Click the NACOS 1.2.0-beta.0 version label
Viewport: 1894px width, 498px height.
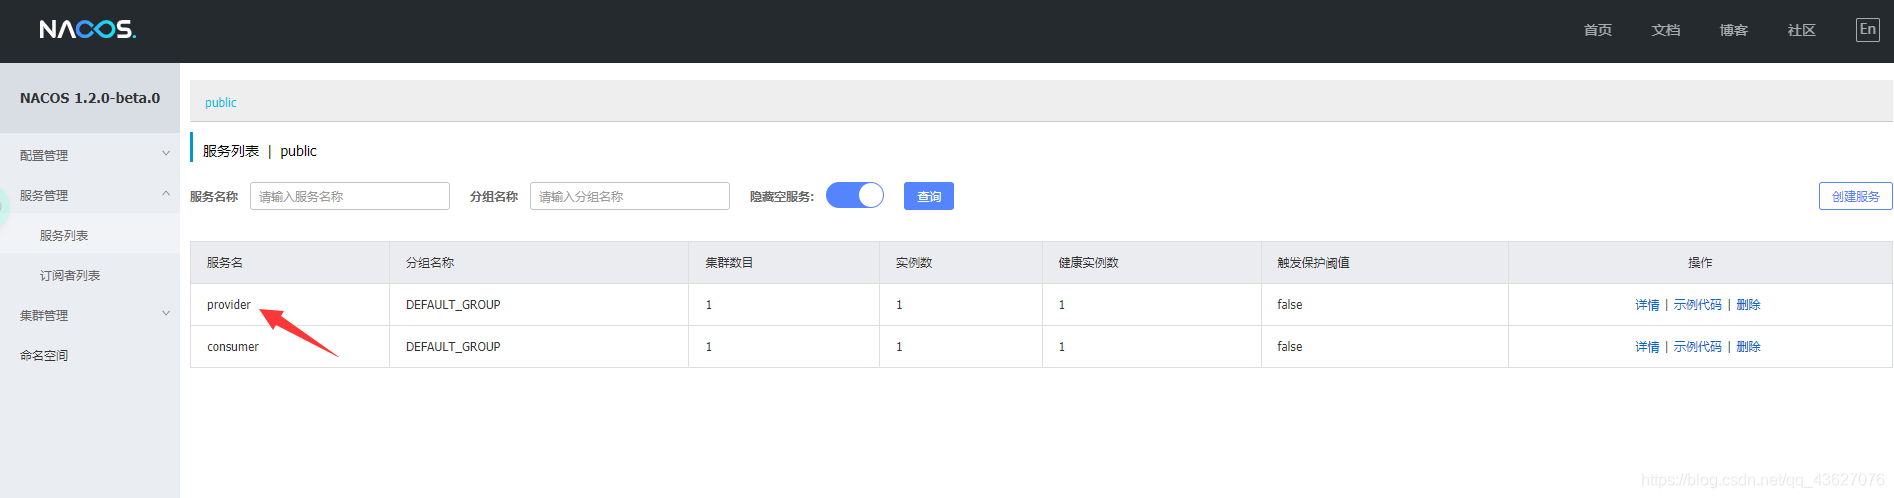click(x=90, y=98)
